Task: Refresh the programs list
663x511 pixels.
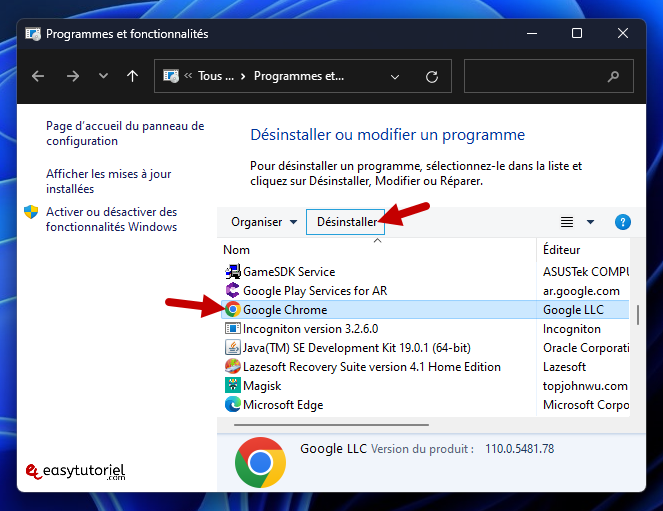Action: click(x=432, y=77)
